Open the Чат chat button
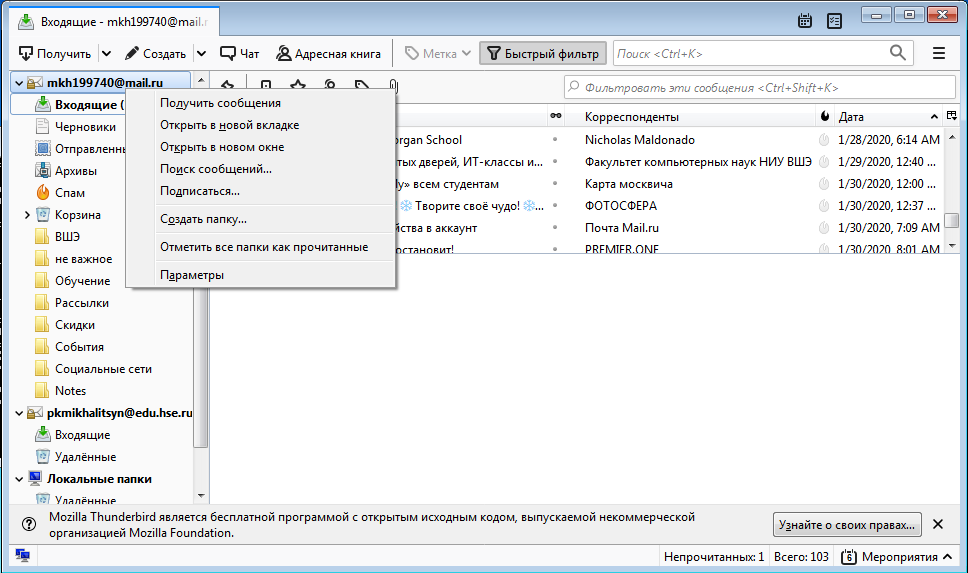968x573 pixels. click(x=240, y=54)
